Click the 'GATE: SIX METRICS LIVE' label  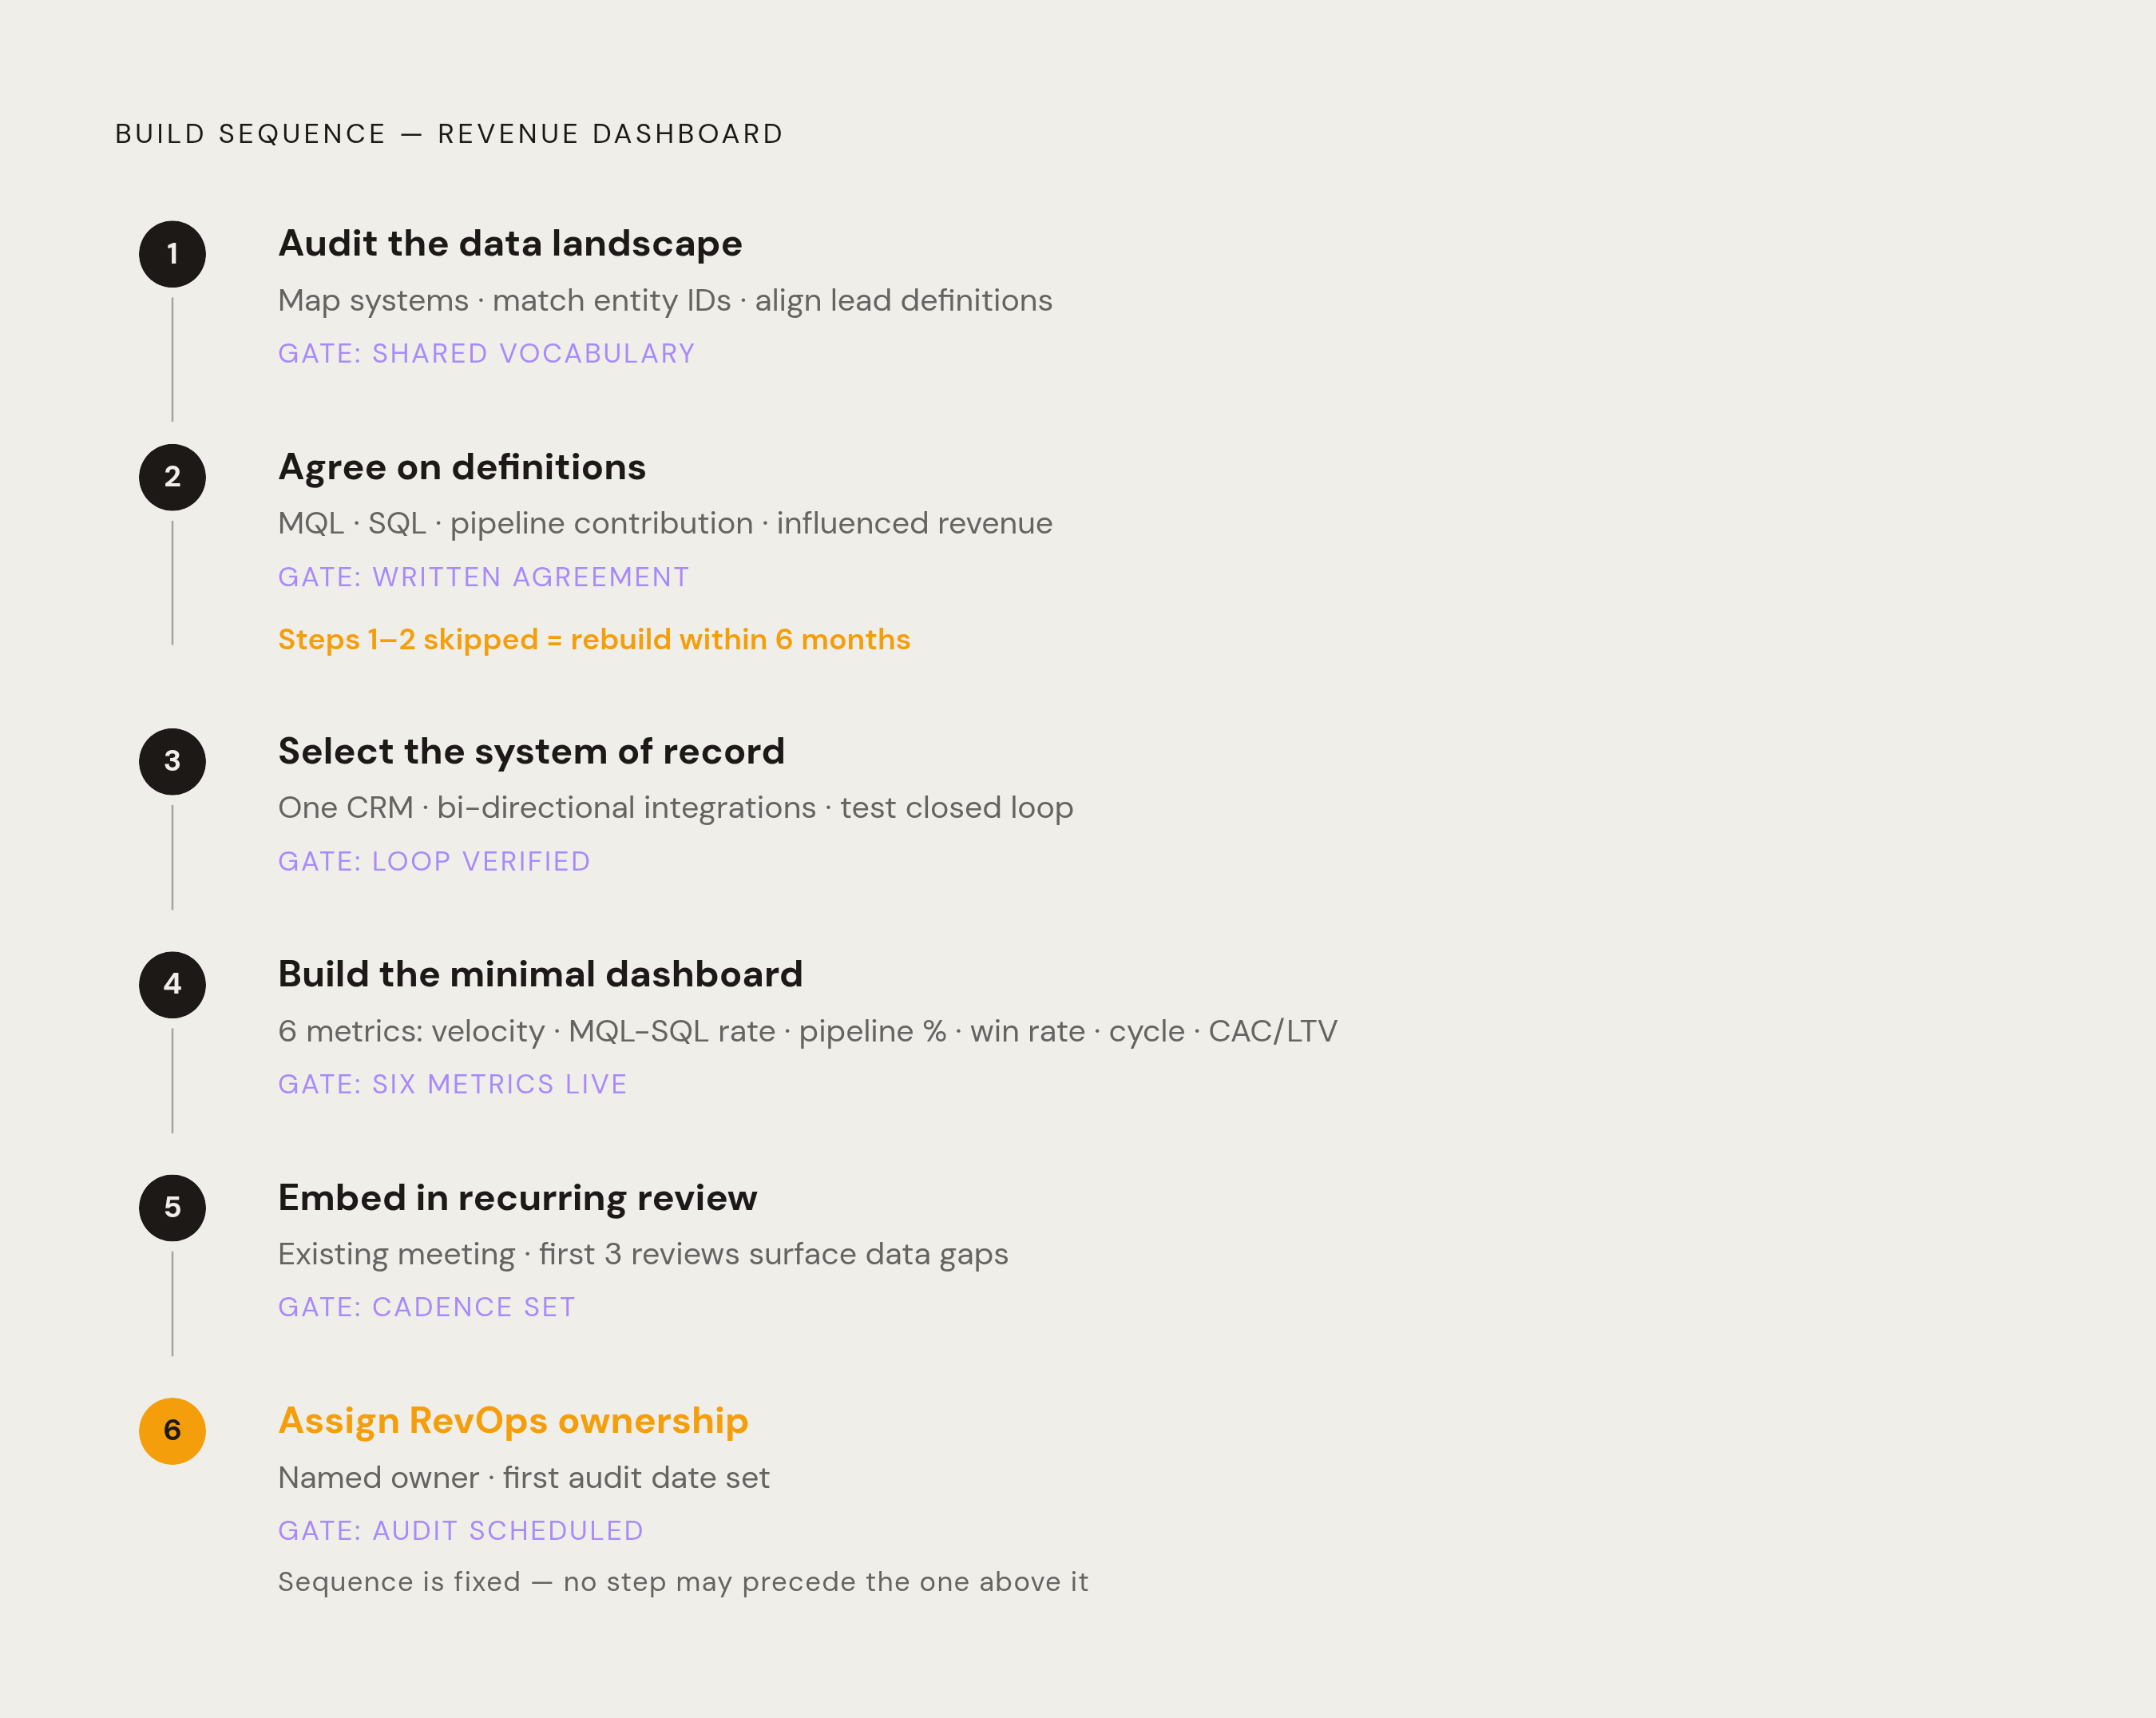[452, 1084]
